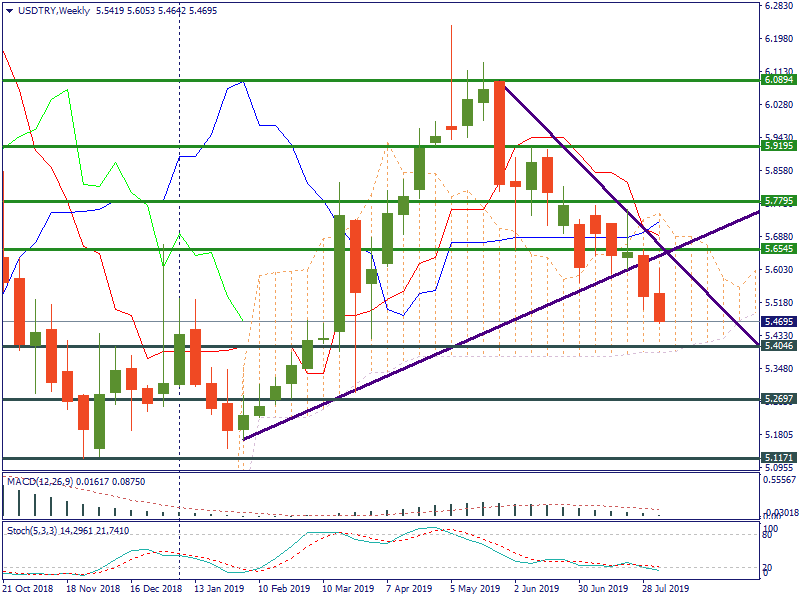
Task: Click the 5.2697 support price label
Action: (778, 399)
